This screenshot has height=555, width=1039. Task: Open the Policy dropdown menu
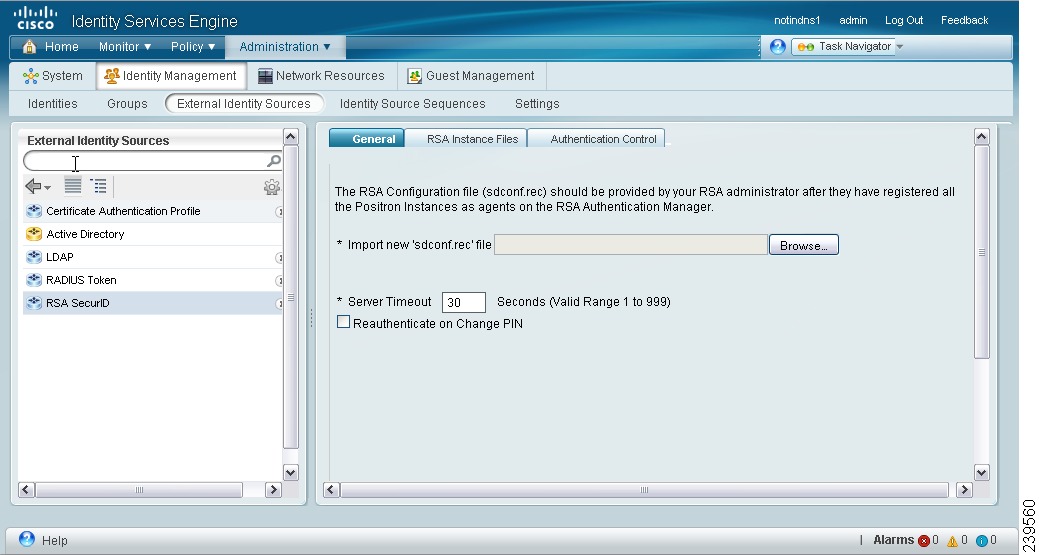tap(193, 46)
